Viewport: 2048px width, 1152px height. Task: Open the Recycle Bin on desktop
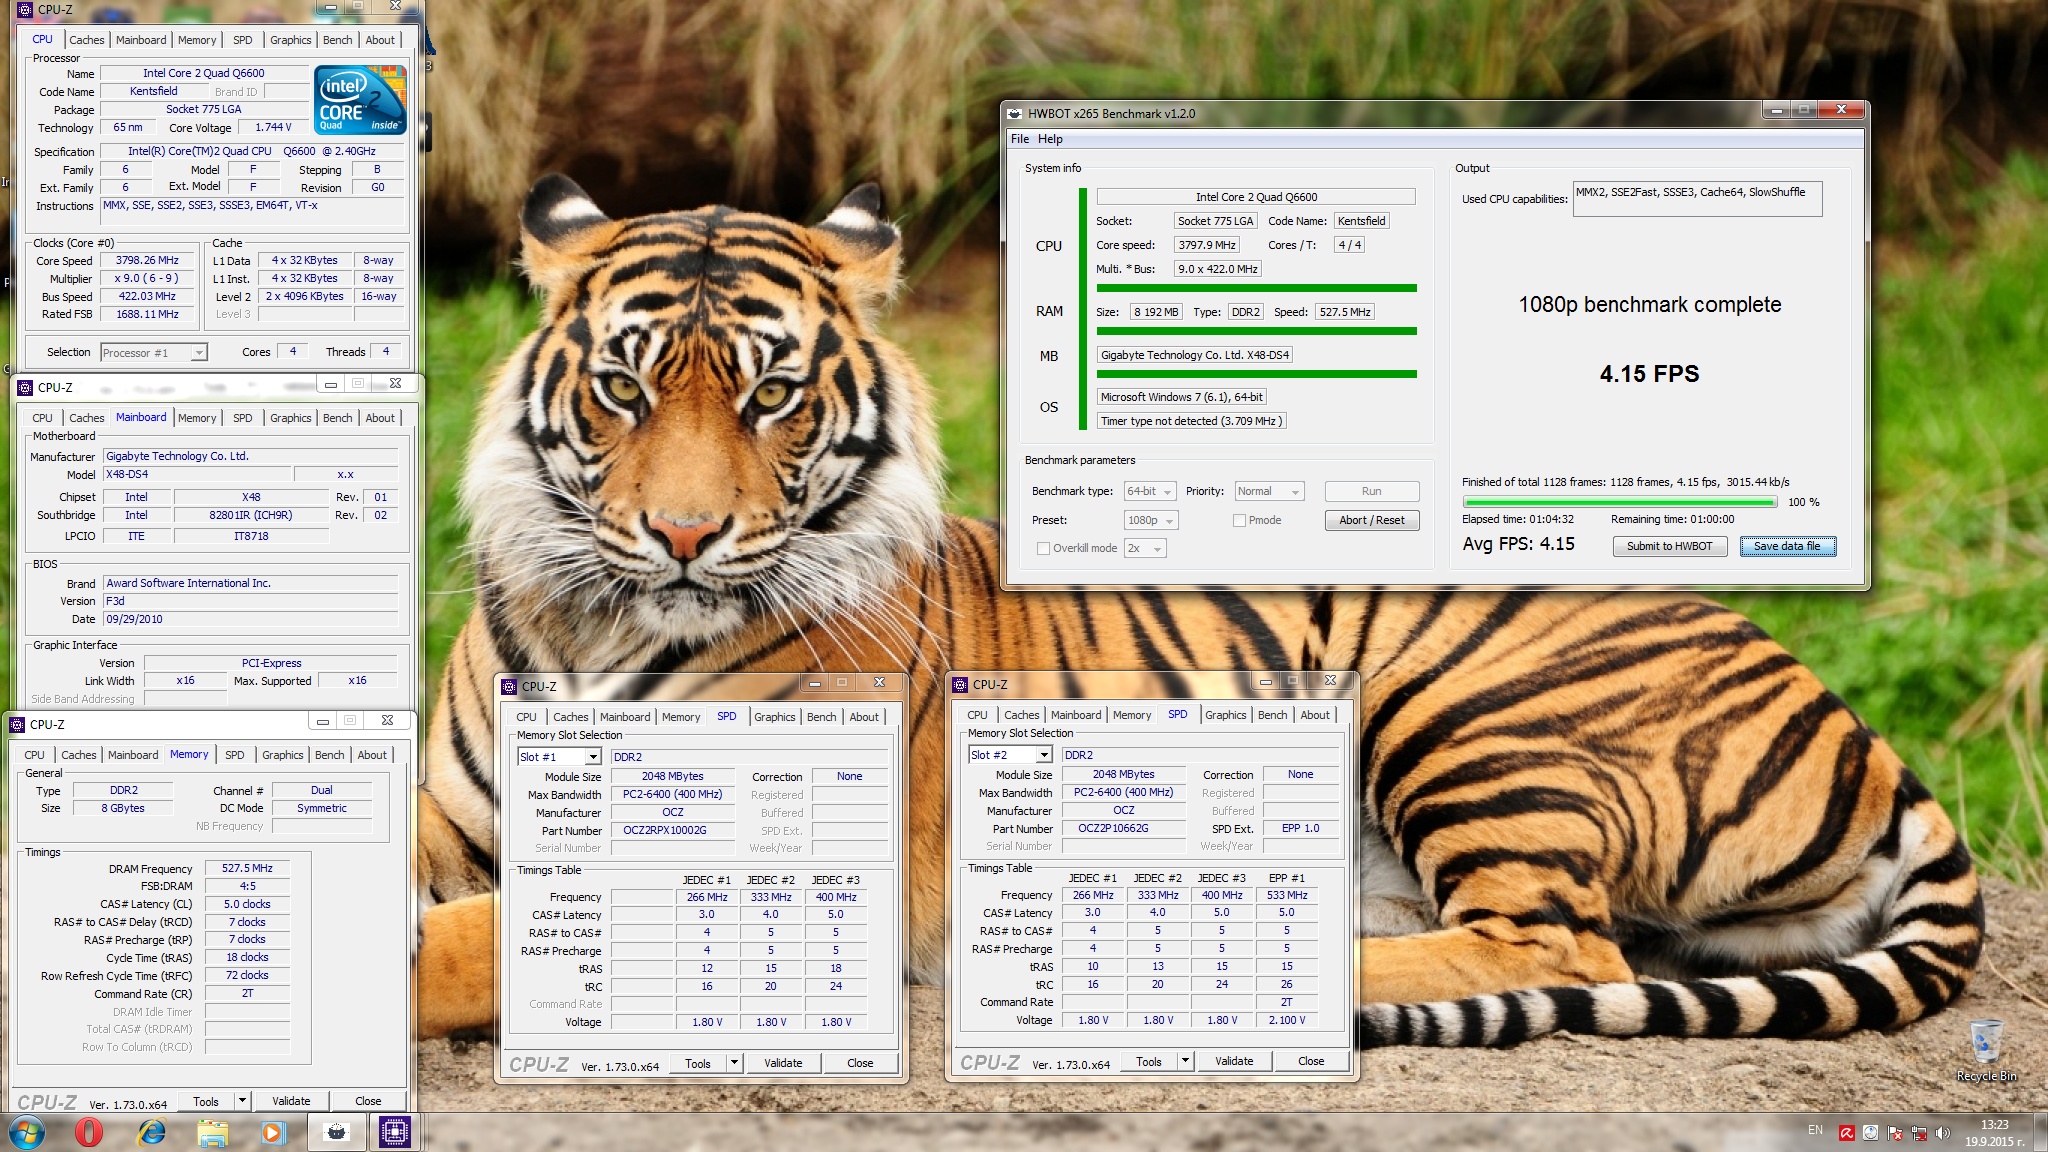(x=1986, y=1050)
